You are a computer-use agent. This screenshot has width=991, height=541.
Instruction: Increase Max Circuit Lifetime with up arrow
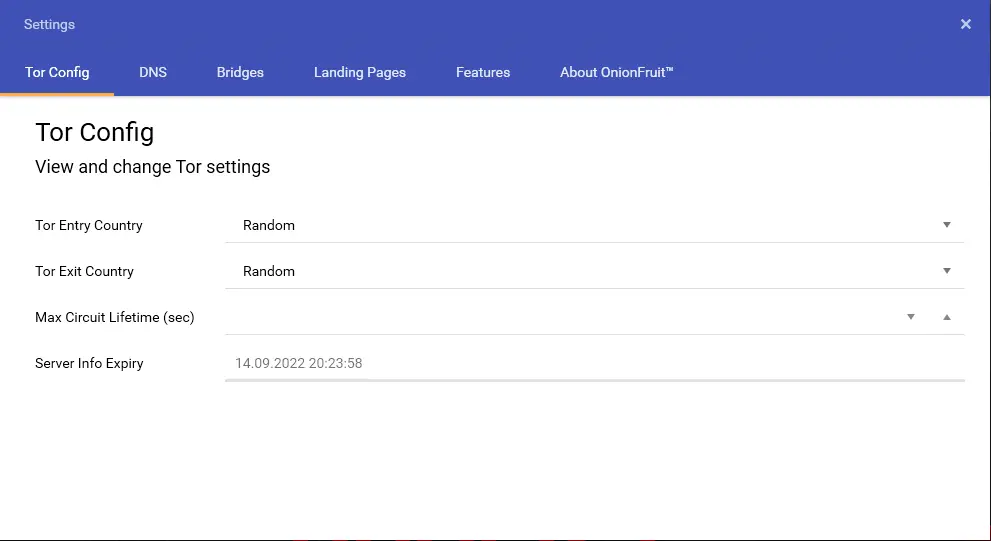(946, 317)
